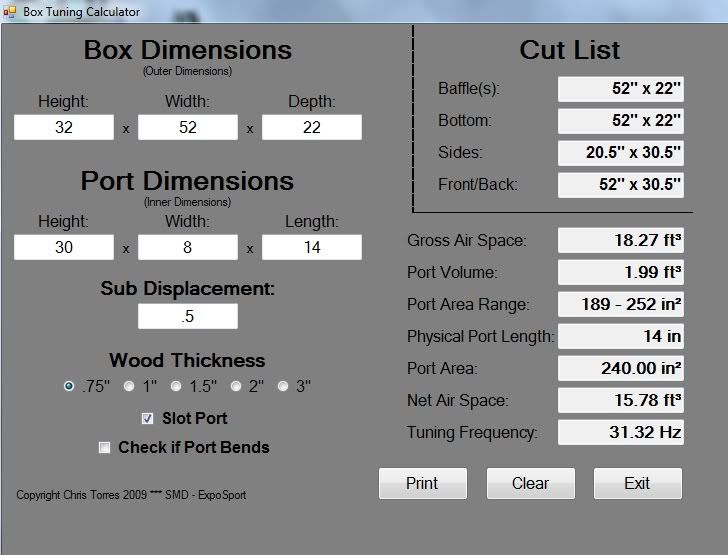Click the Cut List heading

pos(570,50)
